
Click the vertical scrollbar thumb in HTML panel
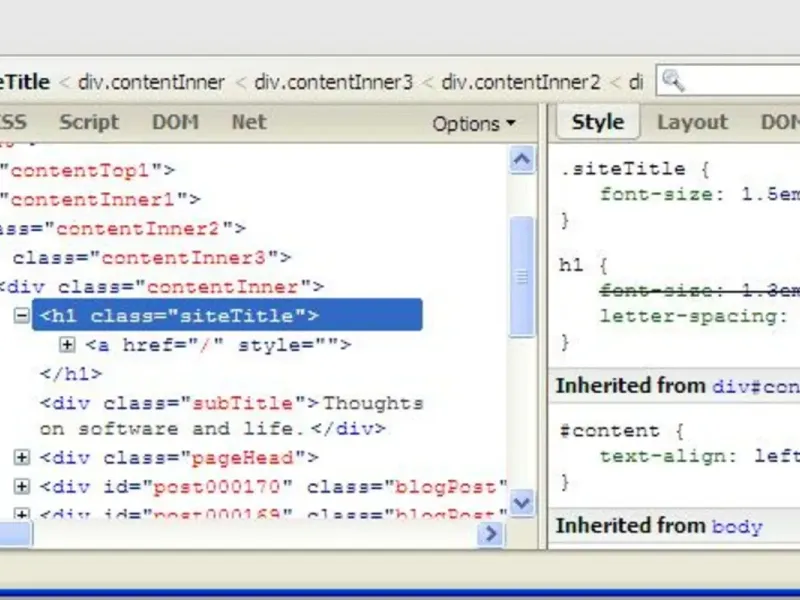pos(521,277)
